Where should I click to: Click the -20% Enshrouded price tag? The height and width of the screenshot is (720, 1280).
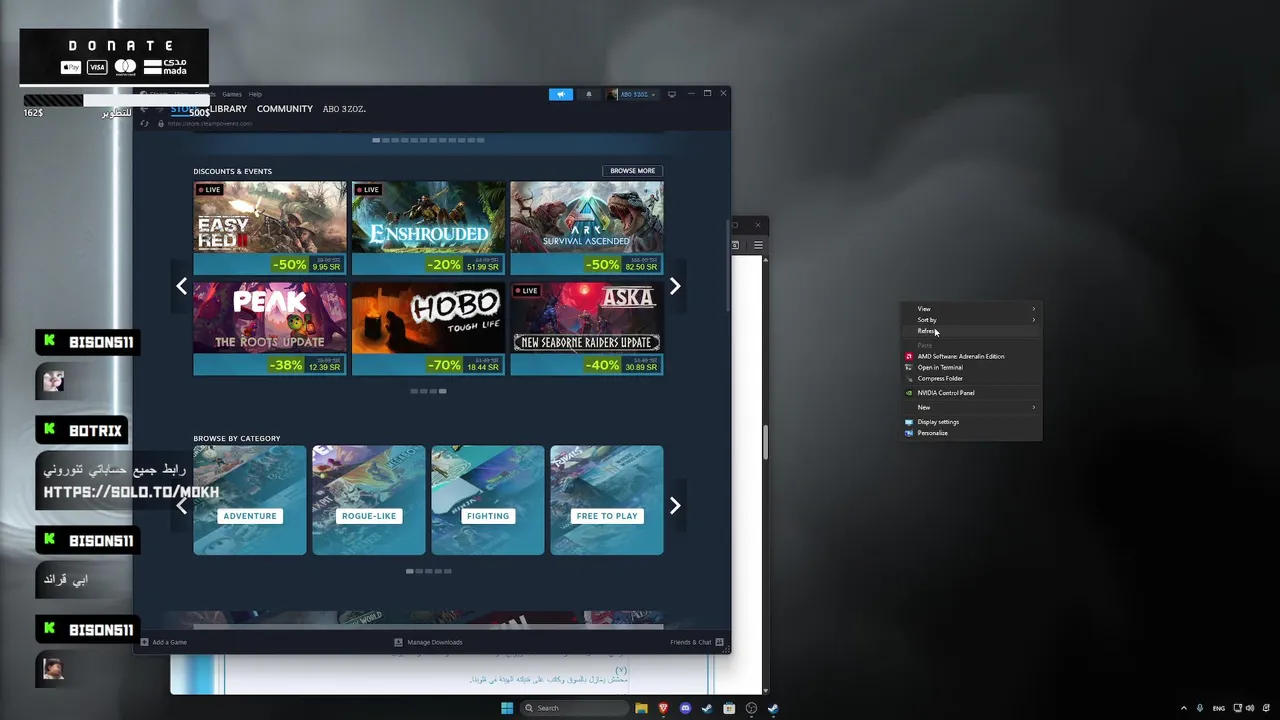(x=464, y=265)
